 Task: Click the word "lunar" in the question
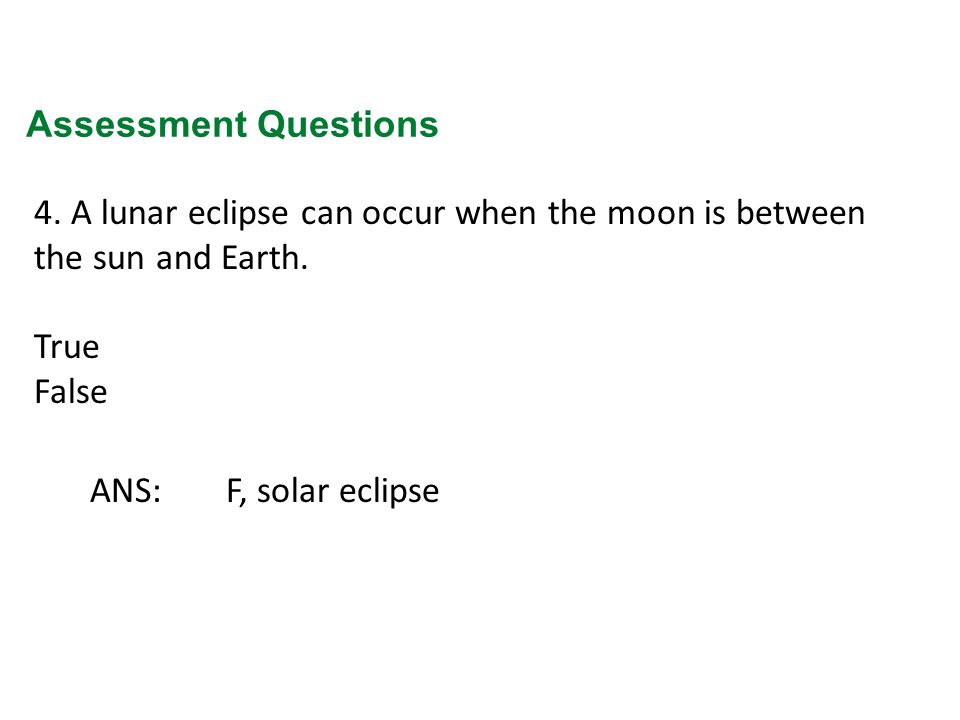[140, 213]
